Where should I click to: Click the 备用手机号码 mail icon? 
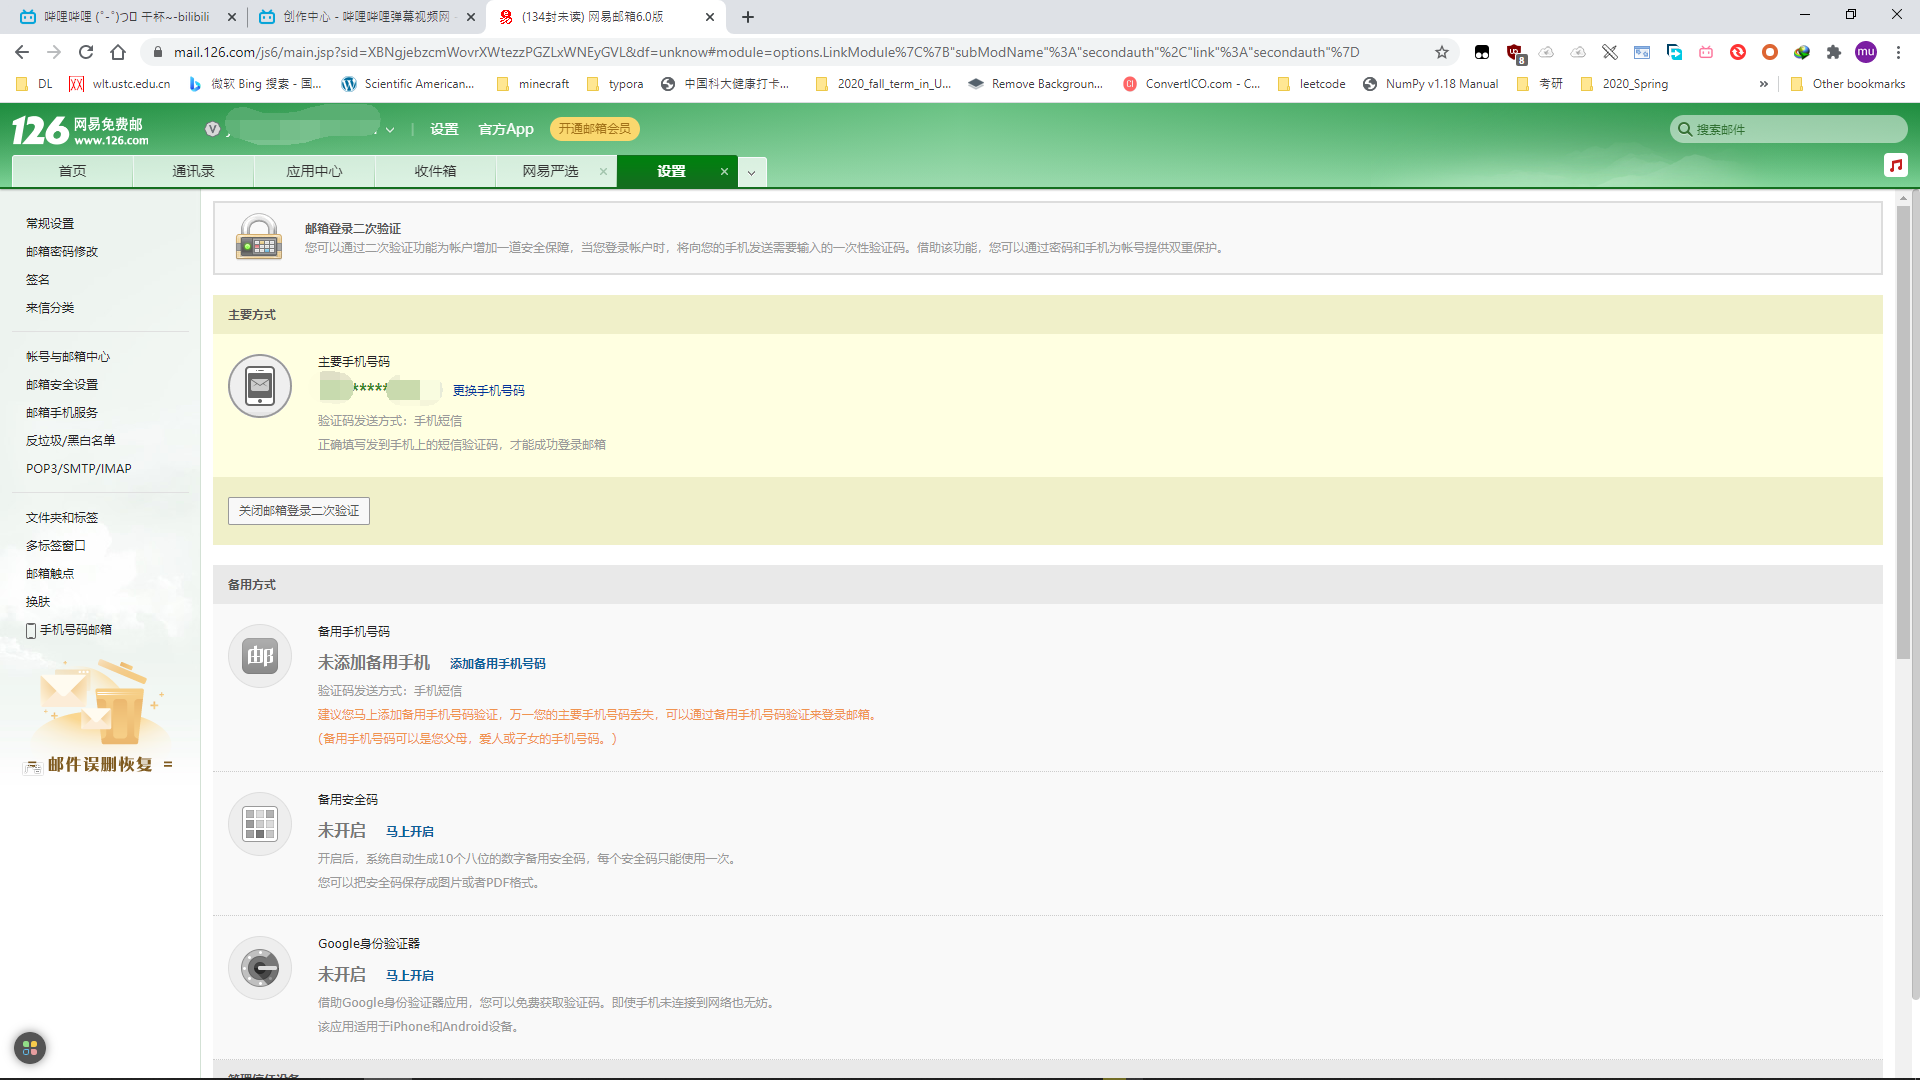click(x=259, y=656)
